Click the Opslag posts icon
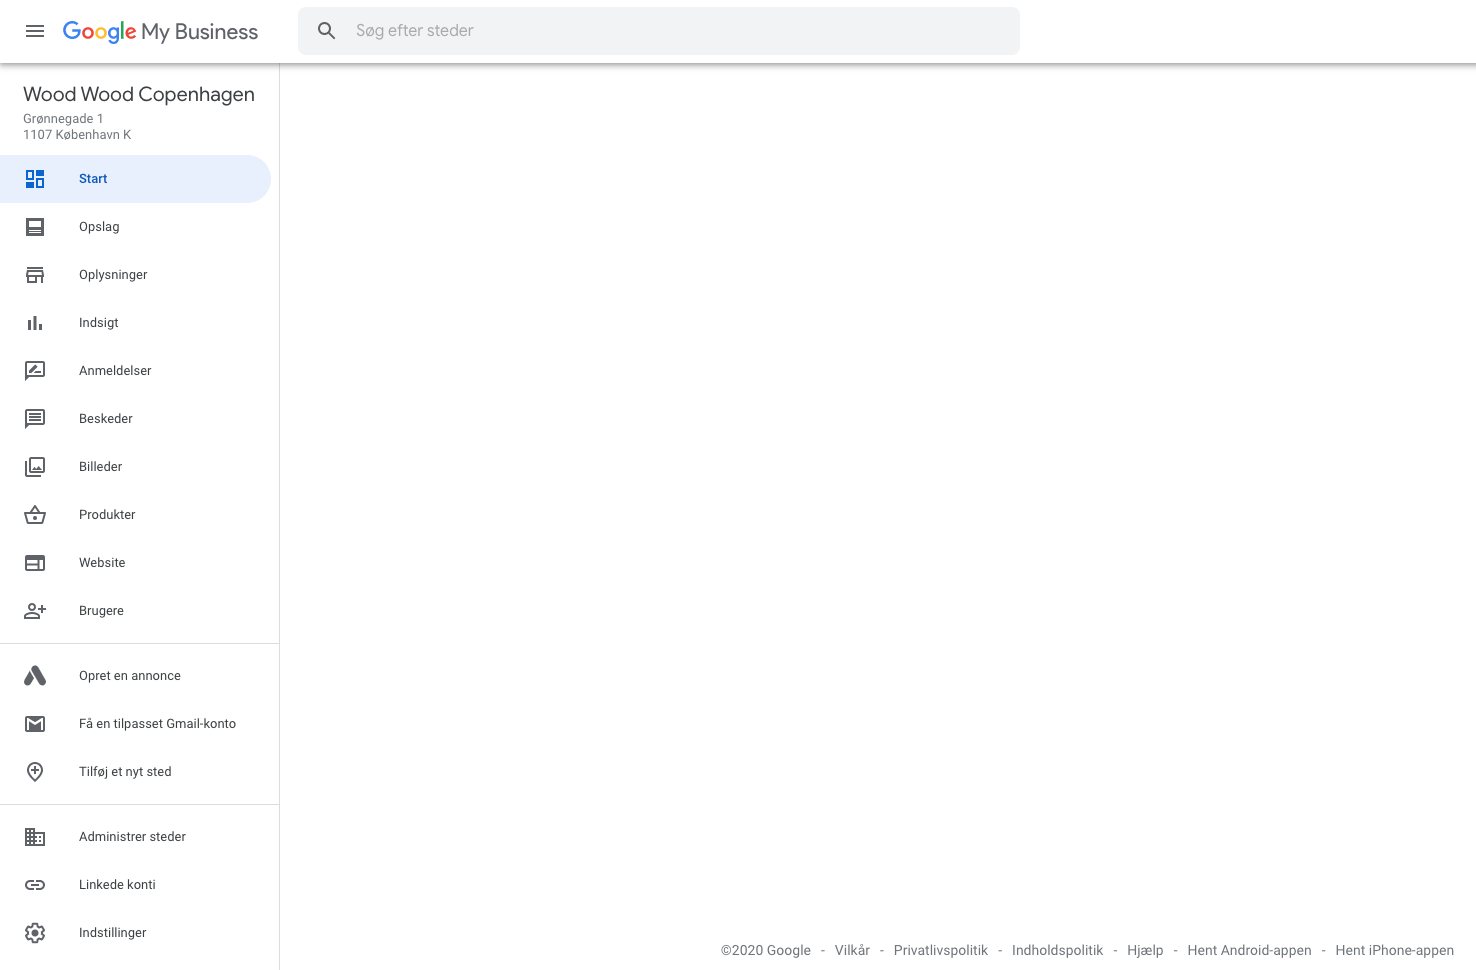This screenshot has height=970, width=1476. (x=35, y=227)
